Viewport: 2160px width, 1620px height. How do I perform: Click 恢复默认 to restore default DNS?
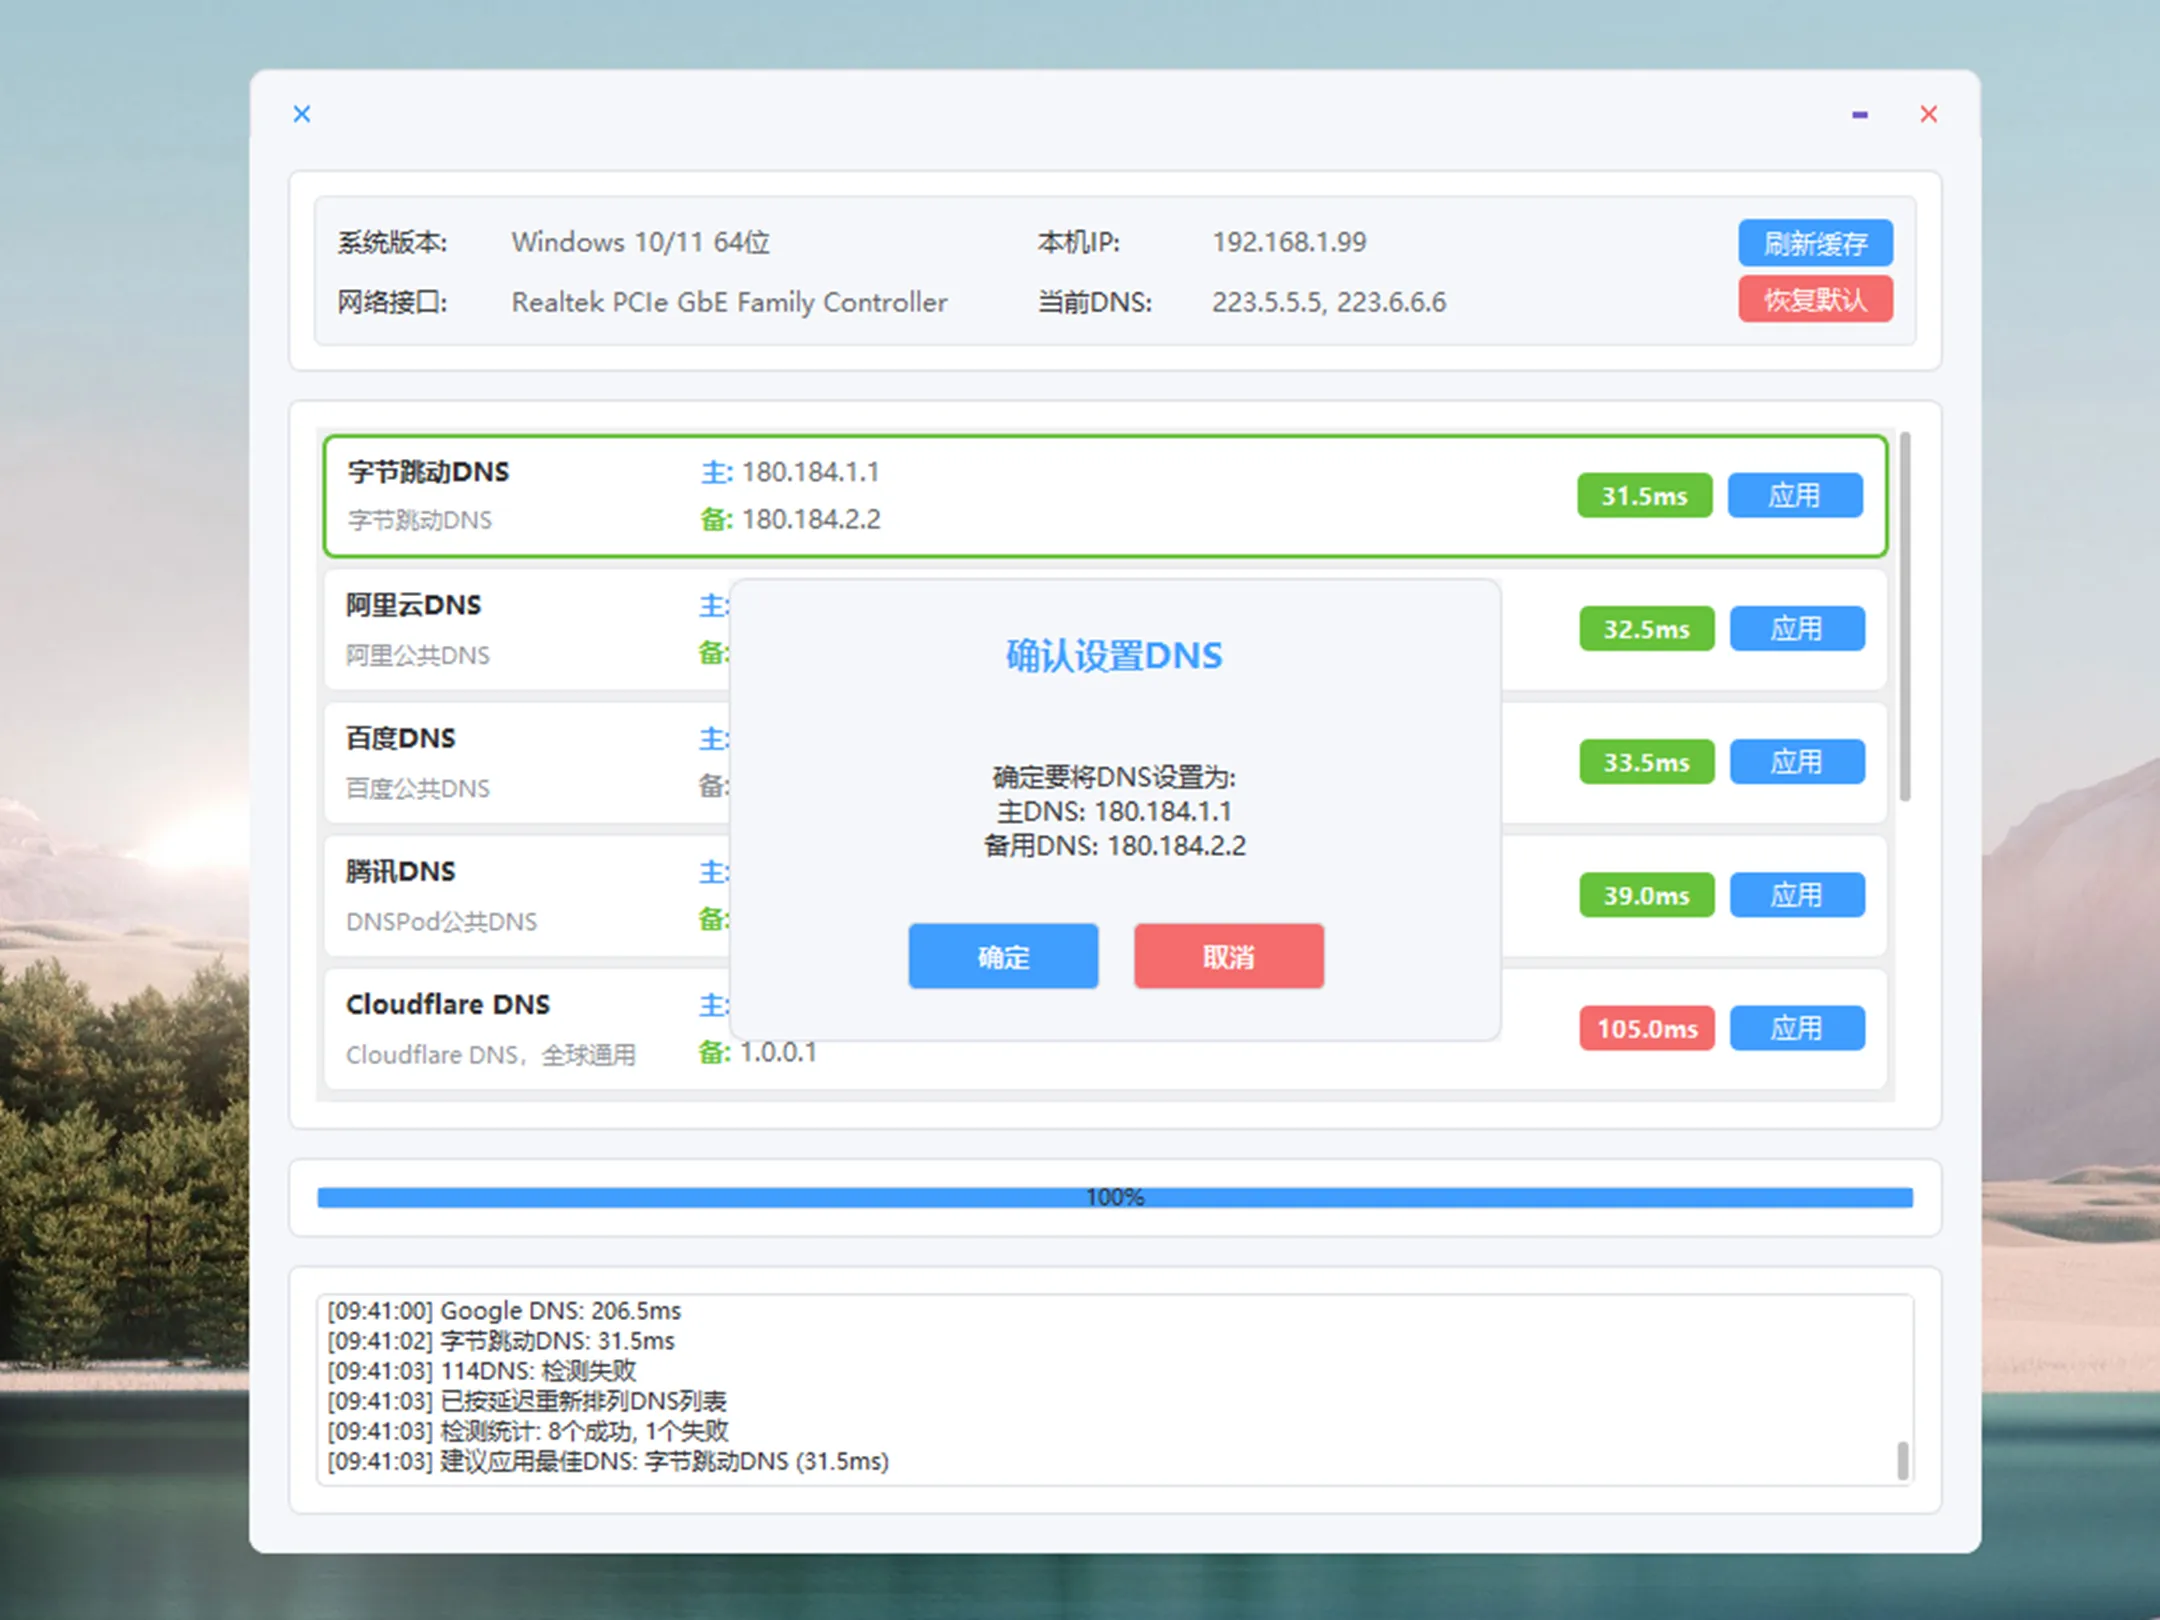(1815, 299)
